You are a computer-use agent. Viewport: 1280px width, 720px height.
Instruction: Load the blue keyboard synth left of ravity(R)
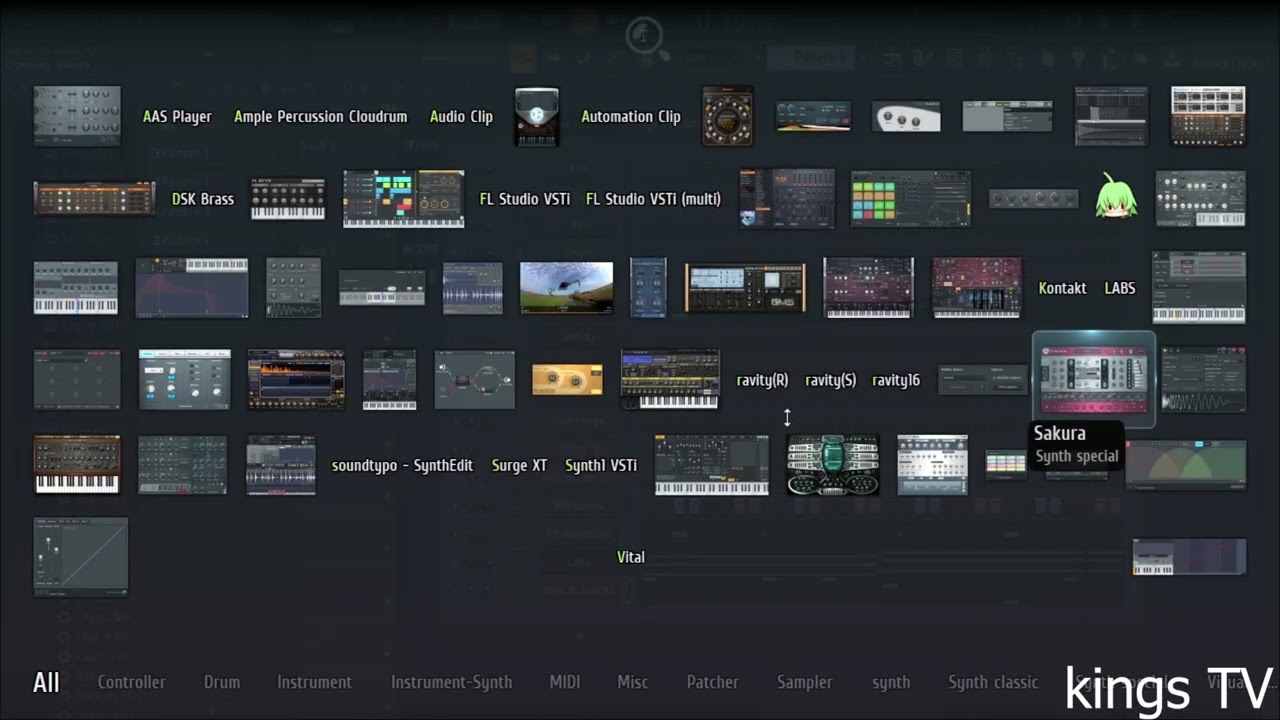tap(670, 379)
